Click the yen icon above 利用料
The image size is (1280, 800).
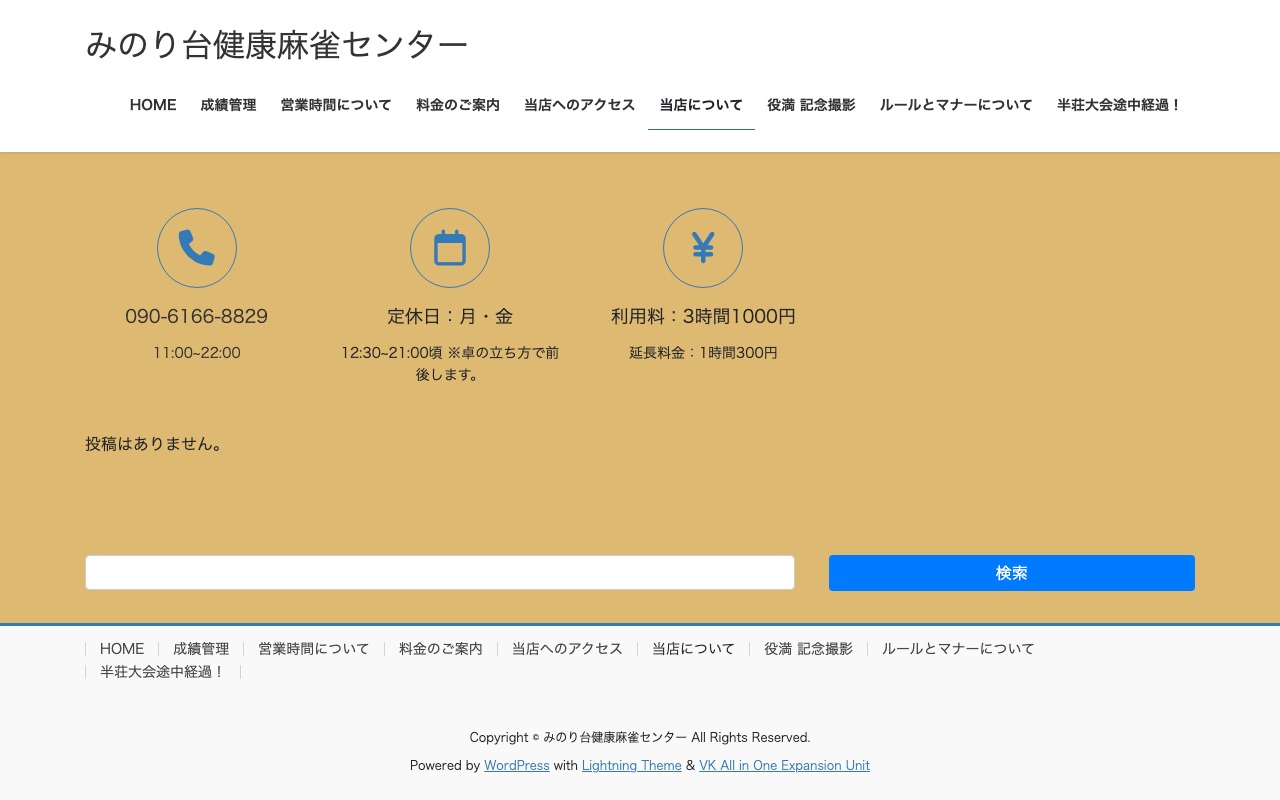pos(703,247)
